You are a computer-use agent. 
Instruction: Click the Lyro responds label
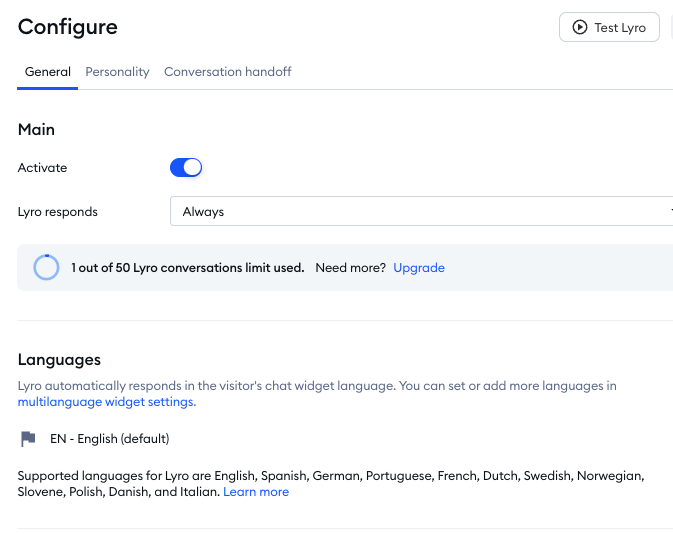coord(58,212)
